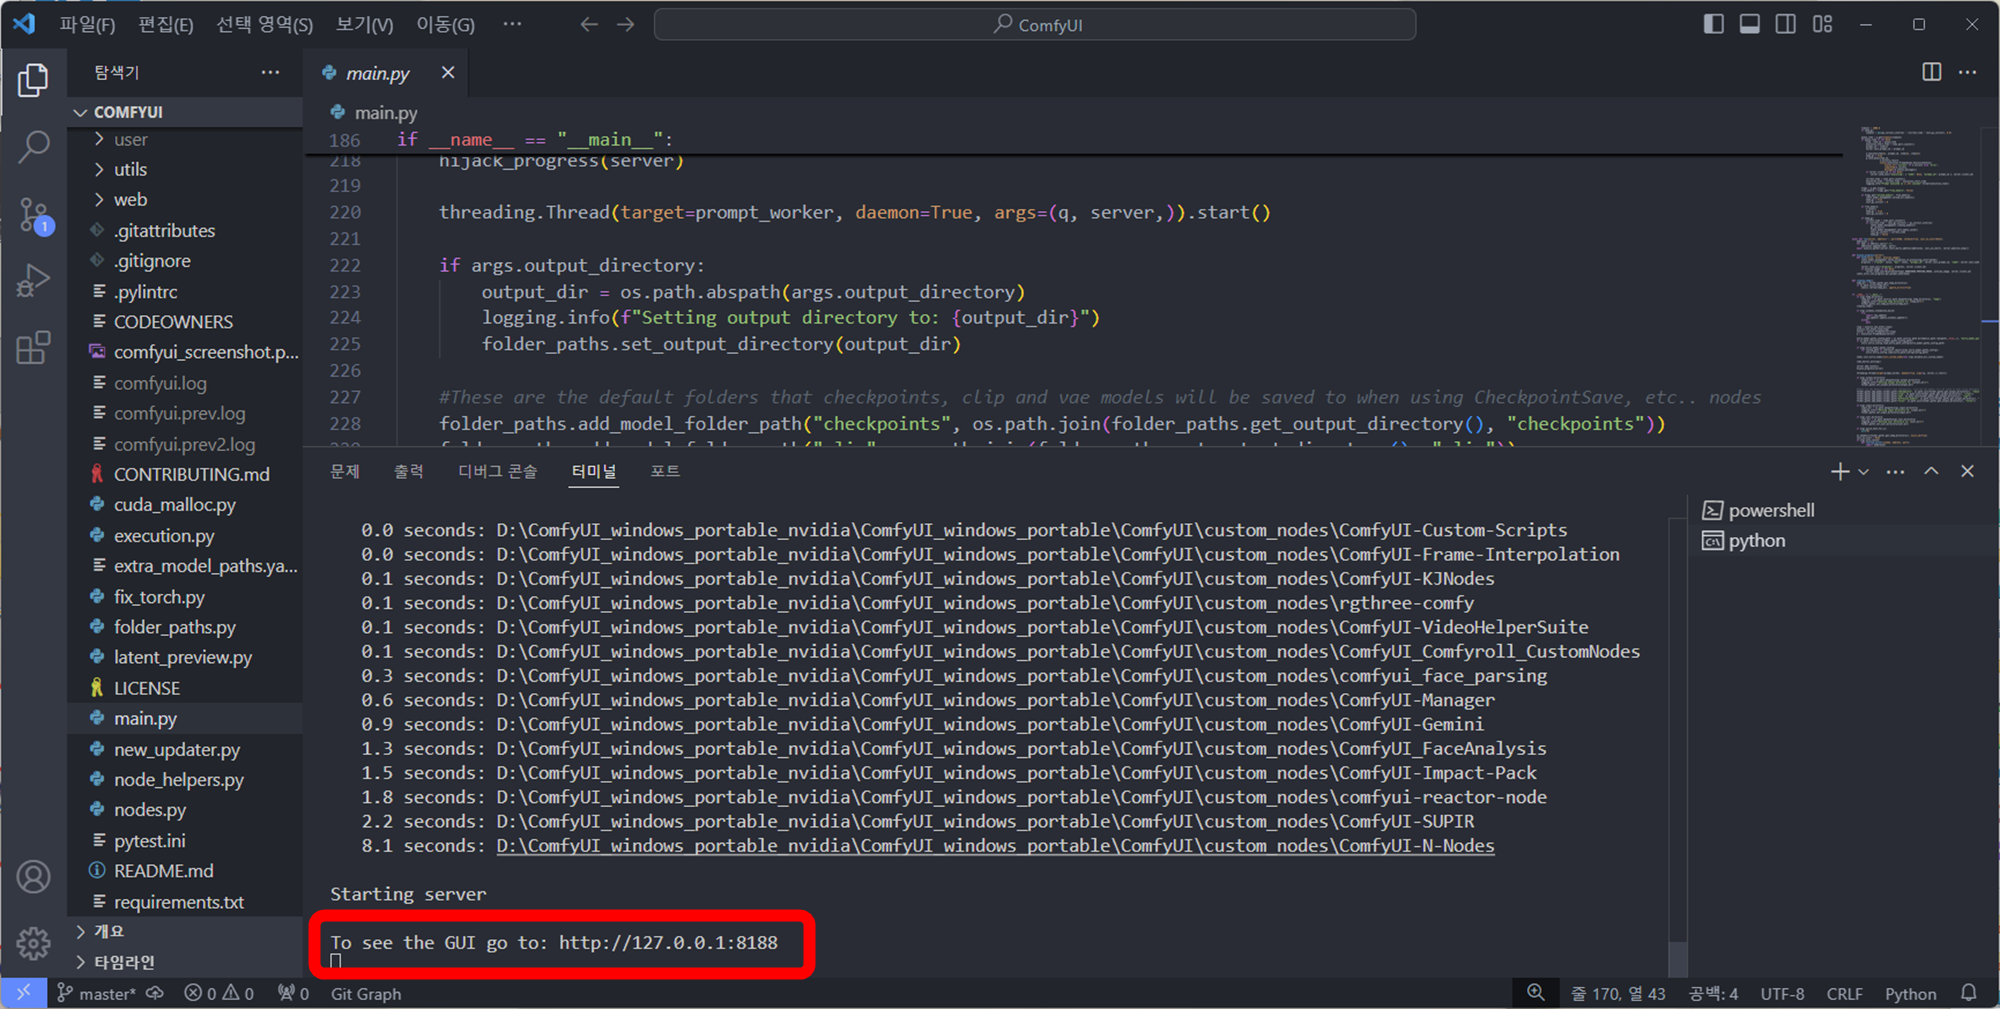The image size is (2000, 1009).
Task: Show more menus via title bar ellipsis
Action: (512, 24)
